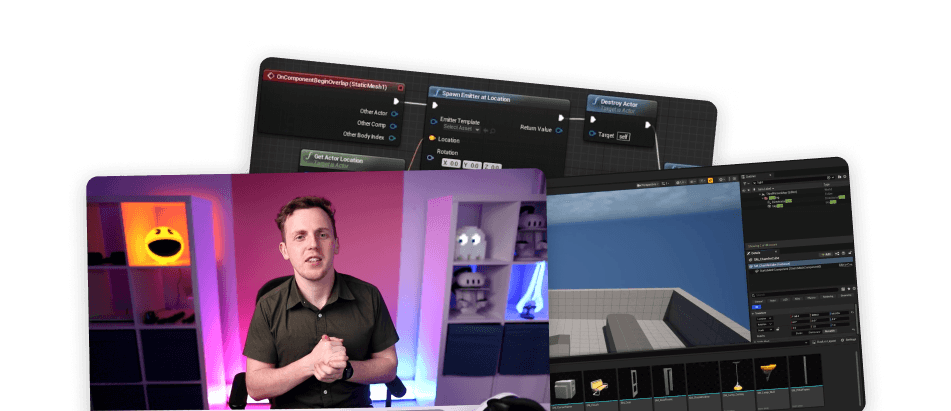Select the door mesh asset thumbnail
Image resolution: width=951 pixels, height=411 pixels.
point(635,382)
